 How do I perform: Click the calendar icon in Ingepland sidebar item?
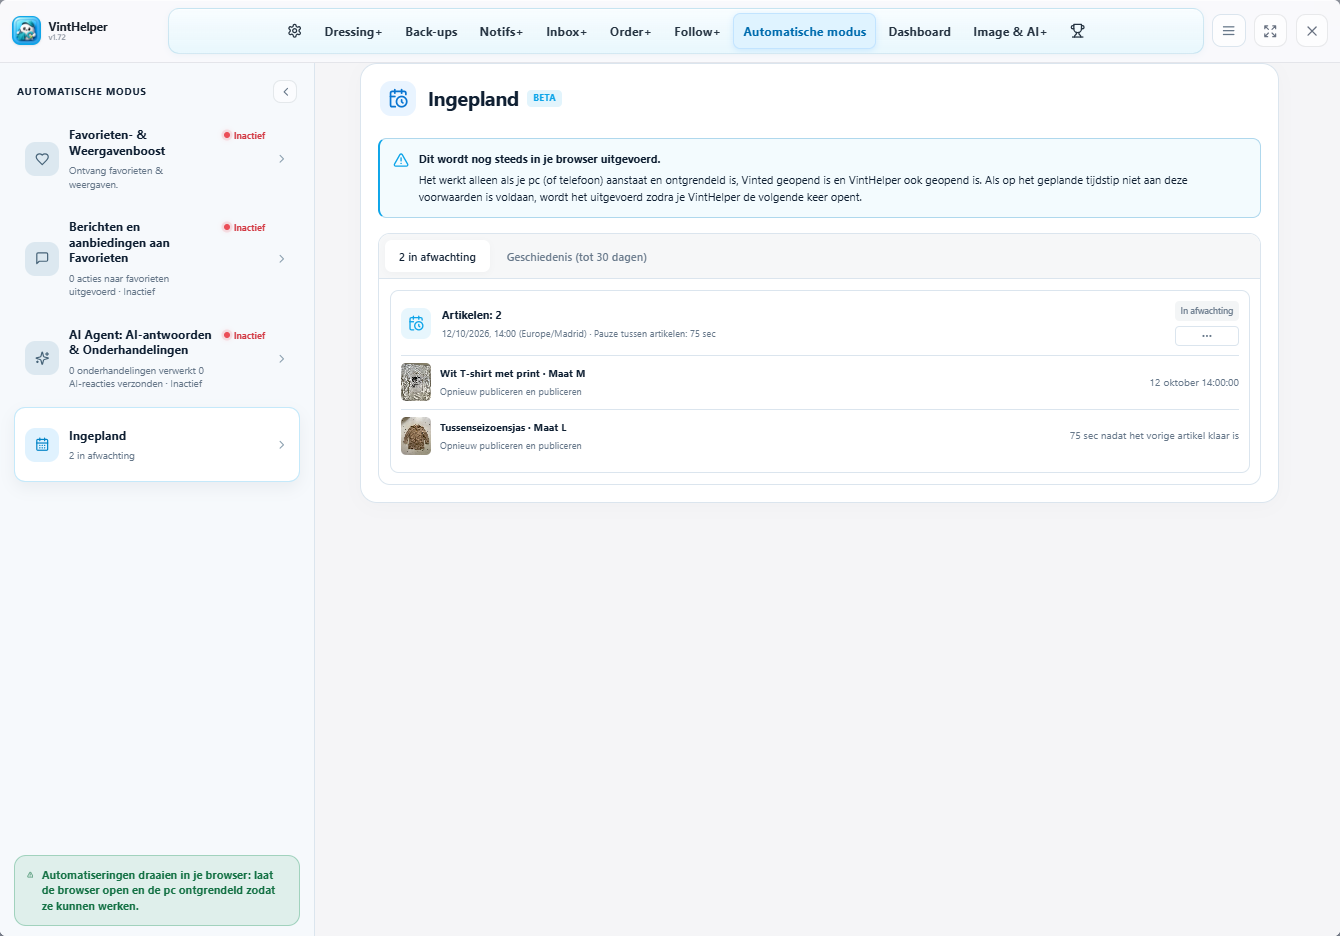pos(42,445)
